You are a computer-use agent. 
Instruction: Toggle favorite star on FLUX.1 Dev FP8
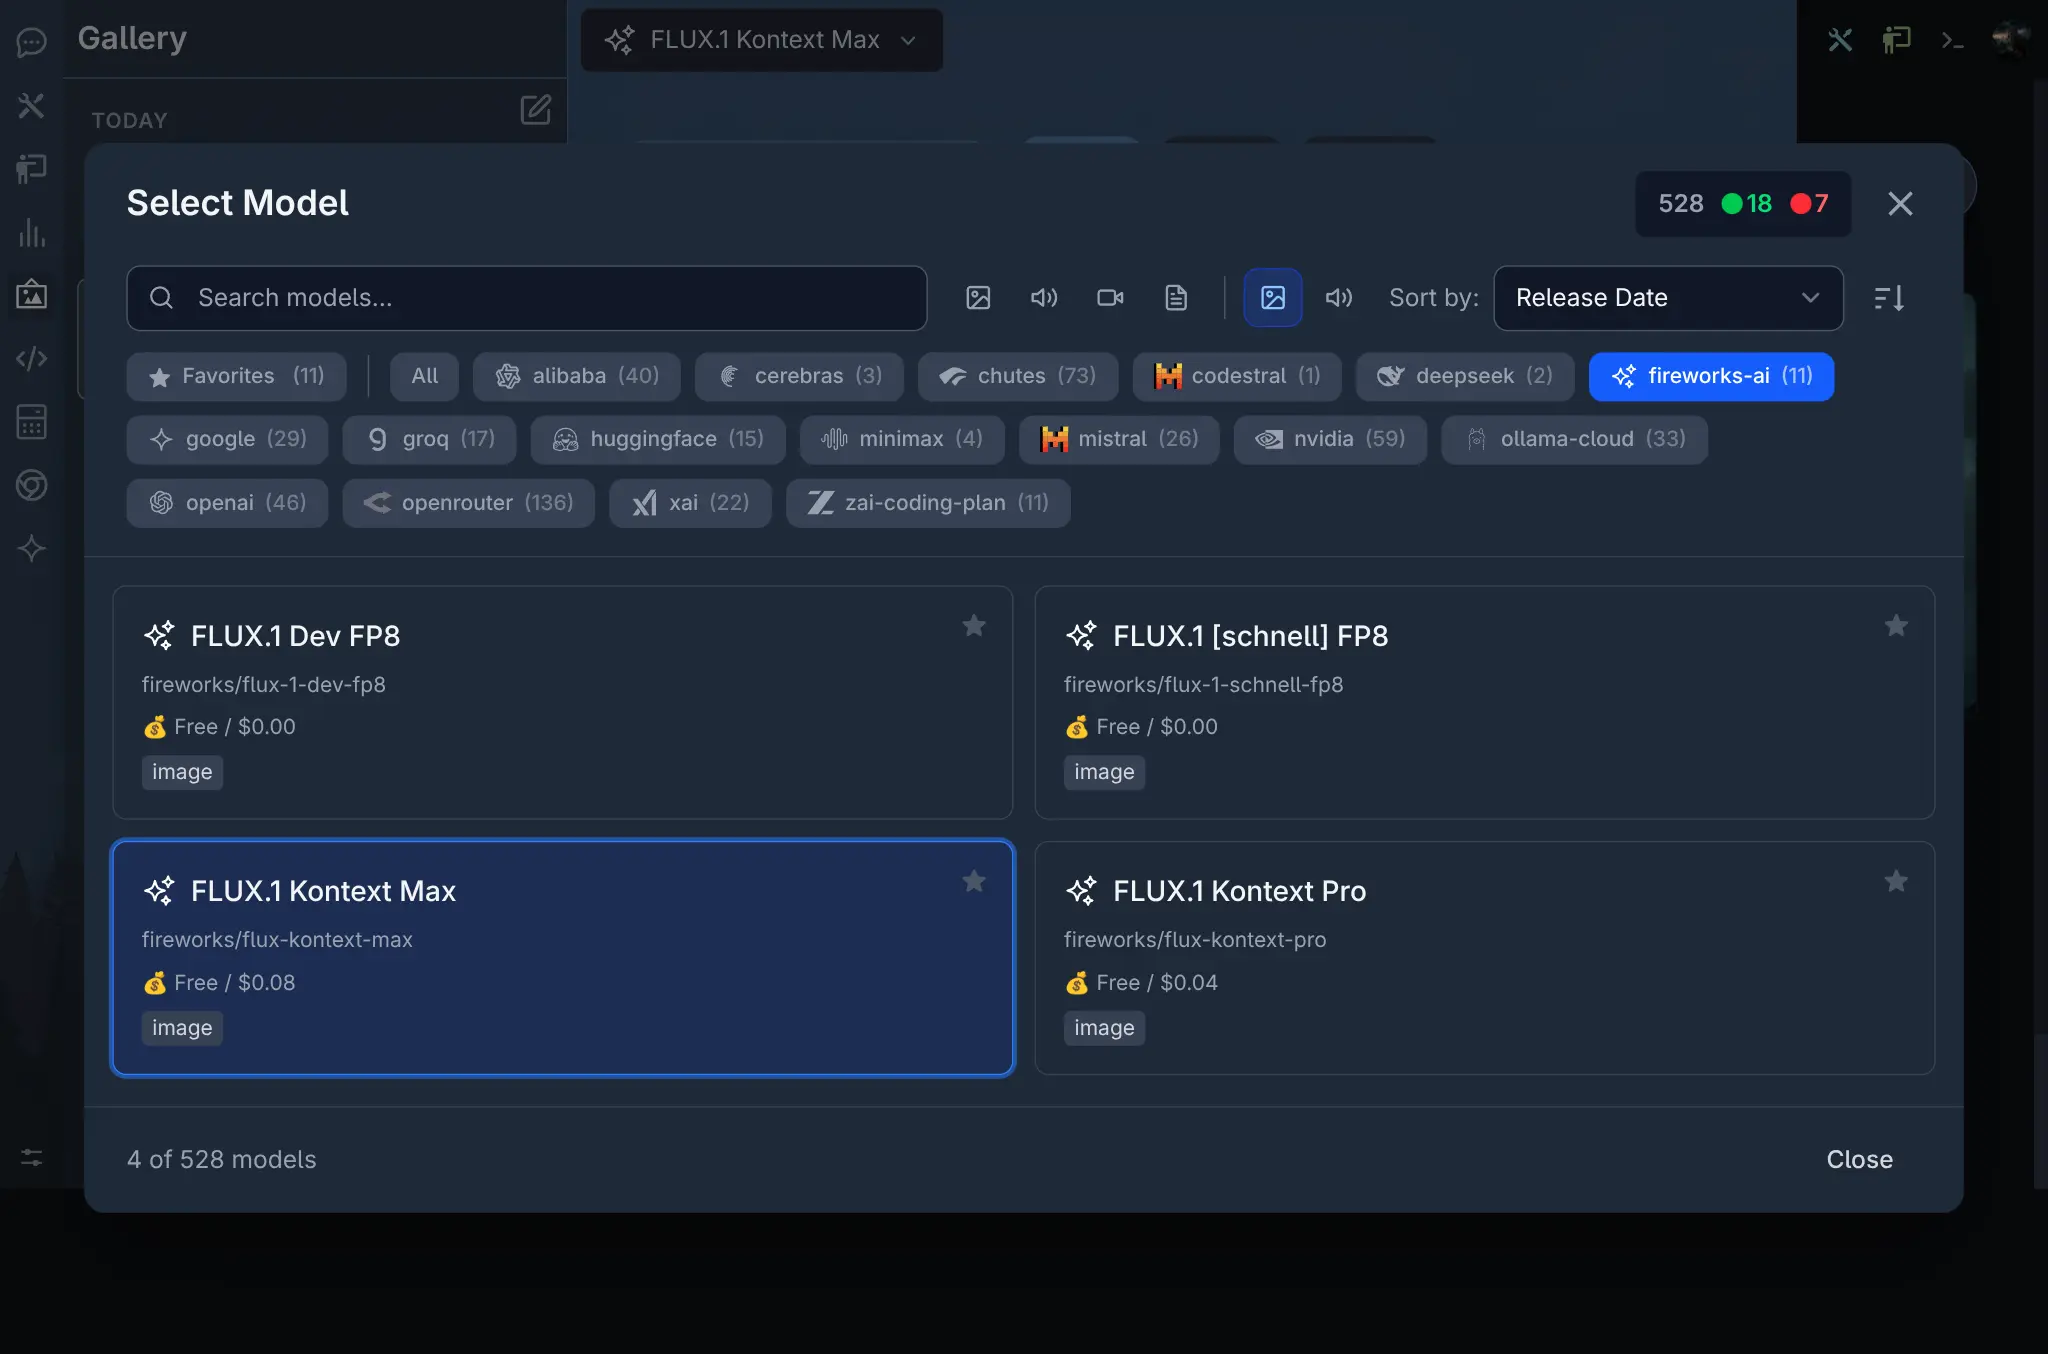[x=974, y=626]
